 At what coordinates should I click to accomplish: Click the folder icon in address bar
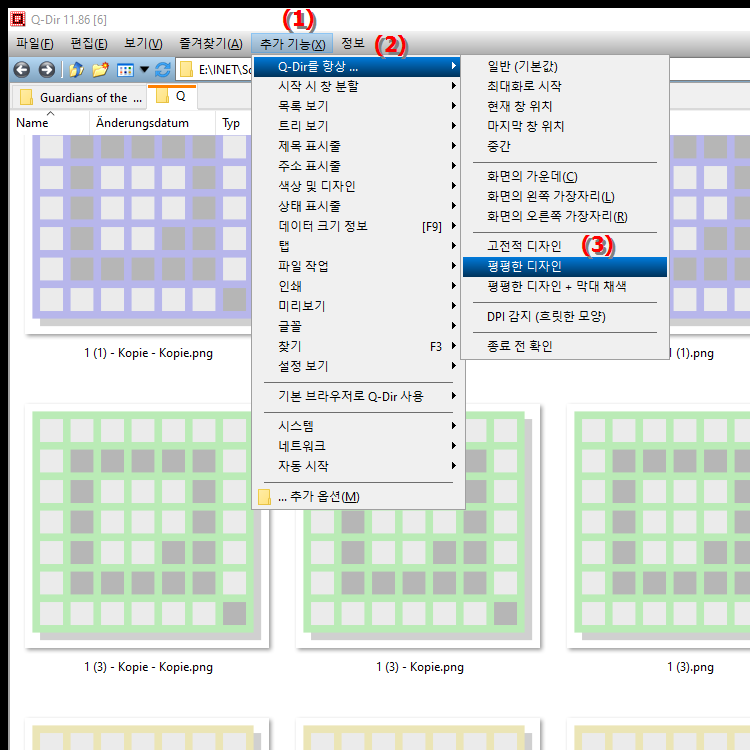point(186,70)
